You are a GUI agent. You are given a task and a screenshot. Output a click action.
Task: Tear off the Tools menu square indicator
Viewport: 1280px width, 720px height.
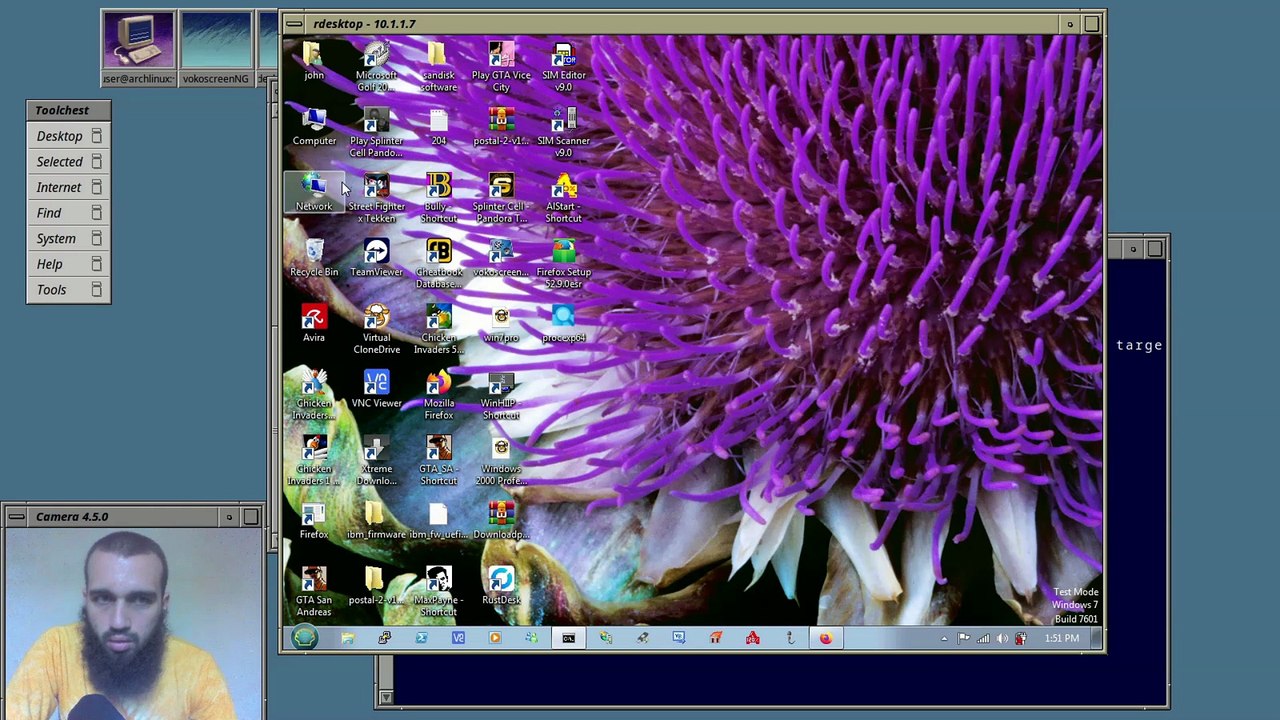click(x=96, y=290)
